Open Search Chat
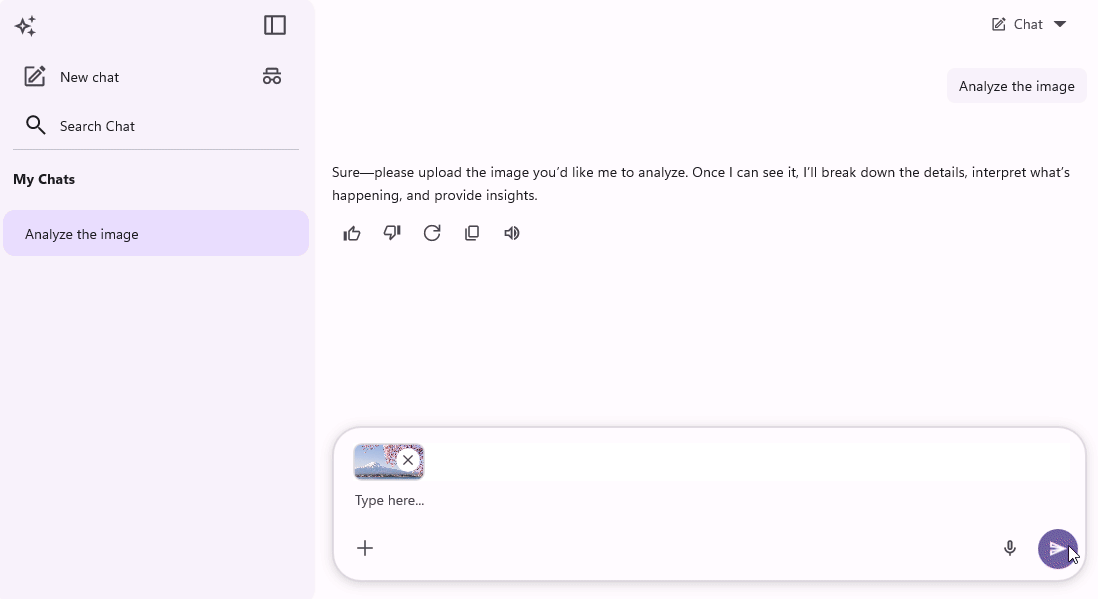This screenshot has width=1098, height=599. [80, 125]
